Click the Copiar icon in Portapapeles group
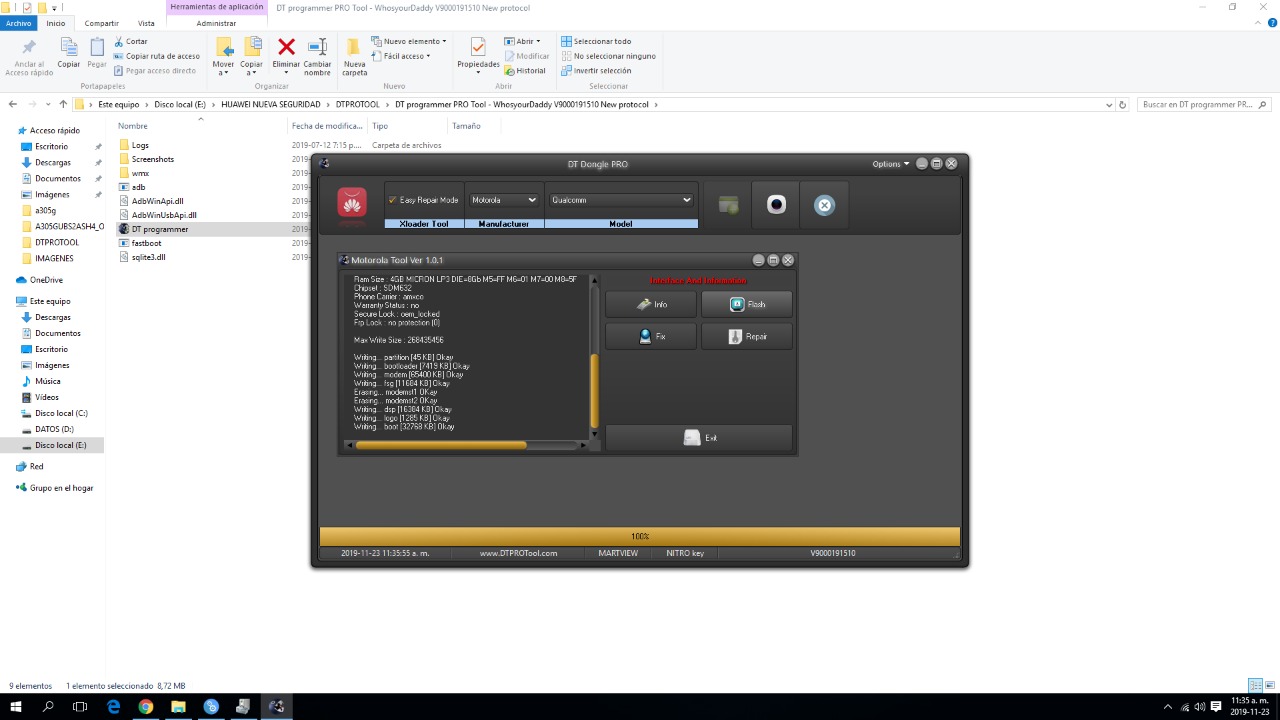The width and height of the screenshot is (1280, 720). click(x=68, y=47)
